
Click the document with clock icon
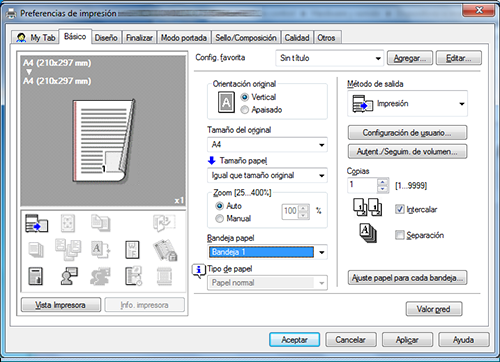[133, 276]
